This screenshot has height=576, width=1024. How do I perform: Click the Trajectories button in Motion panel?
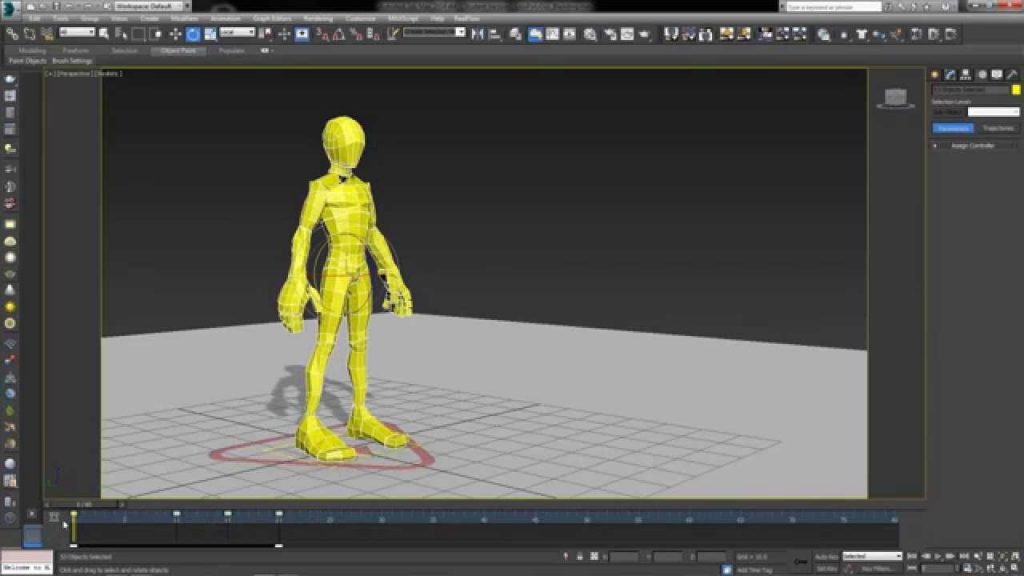coord(998,127)
